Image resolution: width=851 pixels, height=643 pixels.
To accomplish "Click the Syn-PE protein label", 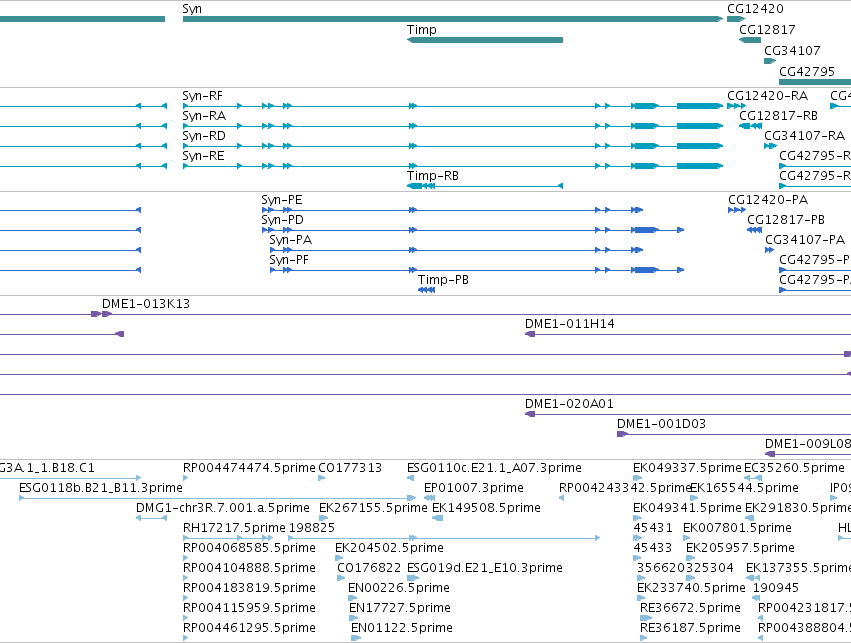I will (282, 200).
